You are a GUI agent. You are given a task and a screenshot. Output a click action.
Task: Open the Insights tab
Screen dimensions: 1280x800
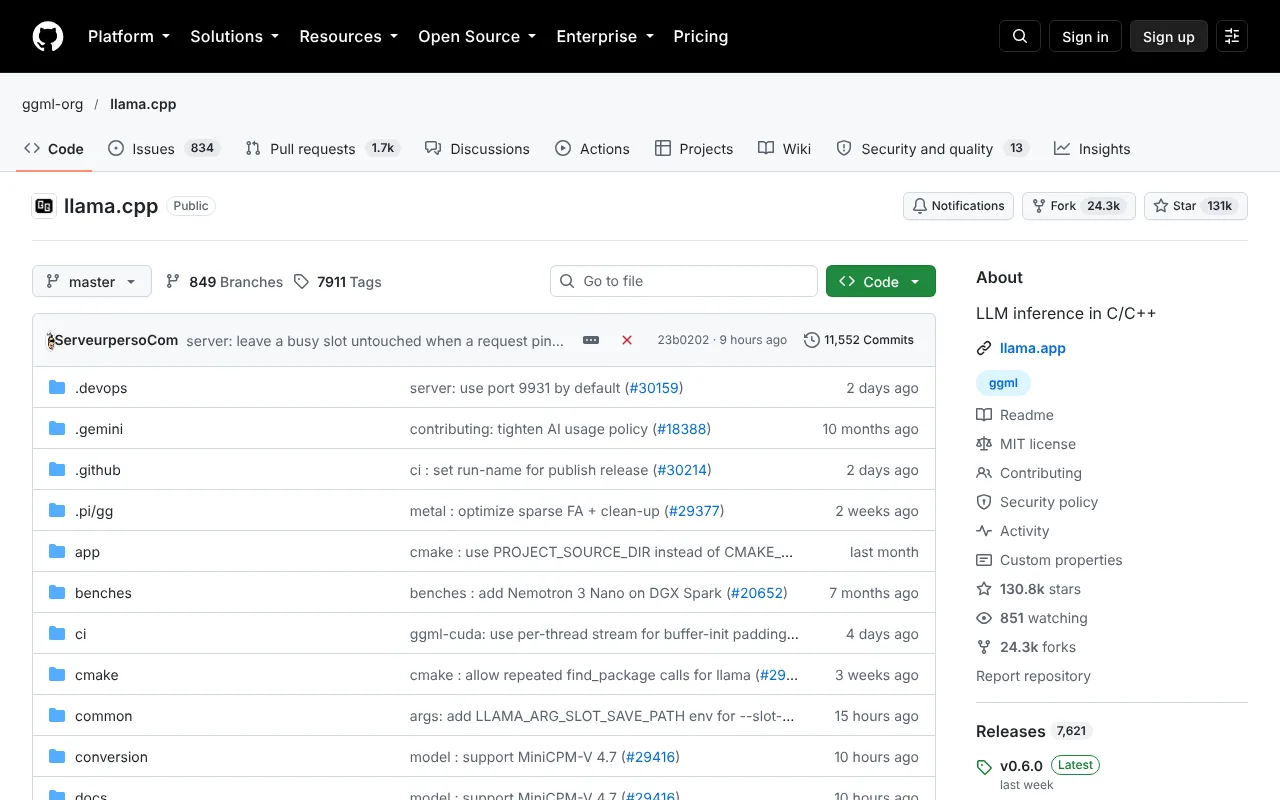coord(1092,148)
